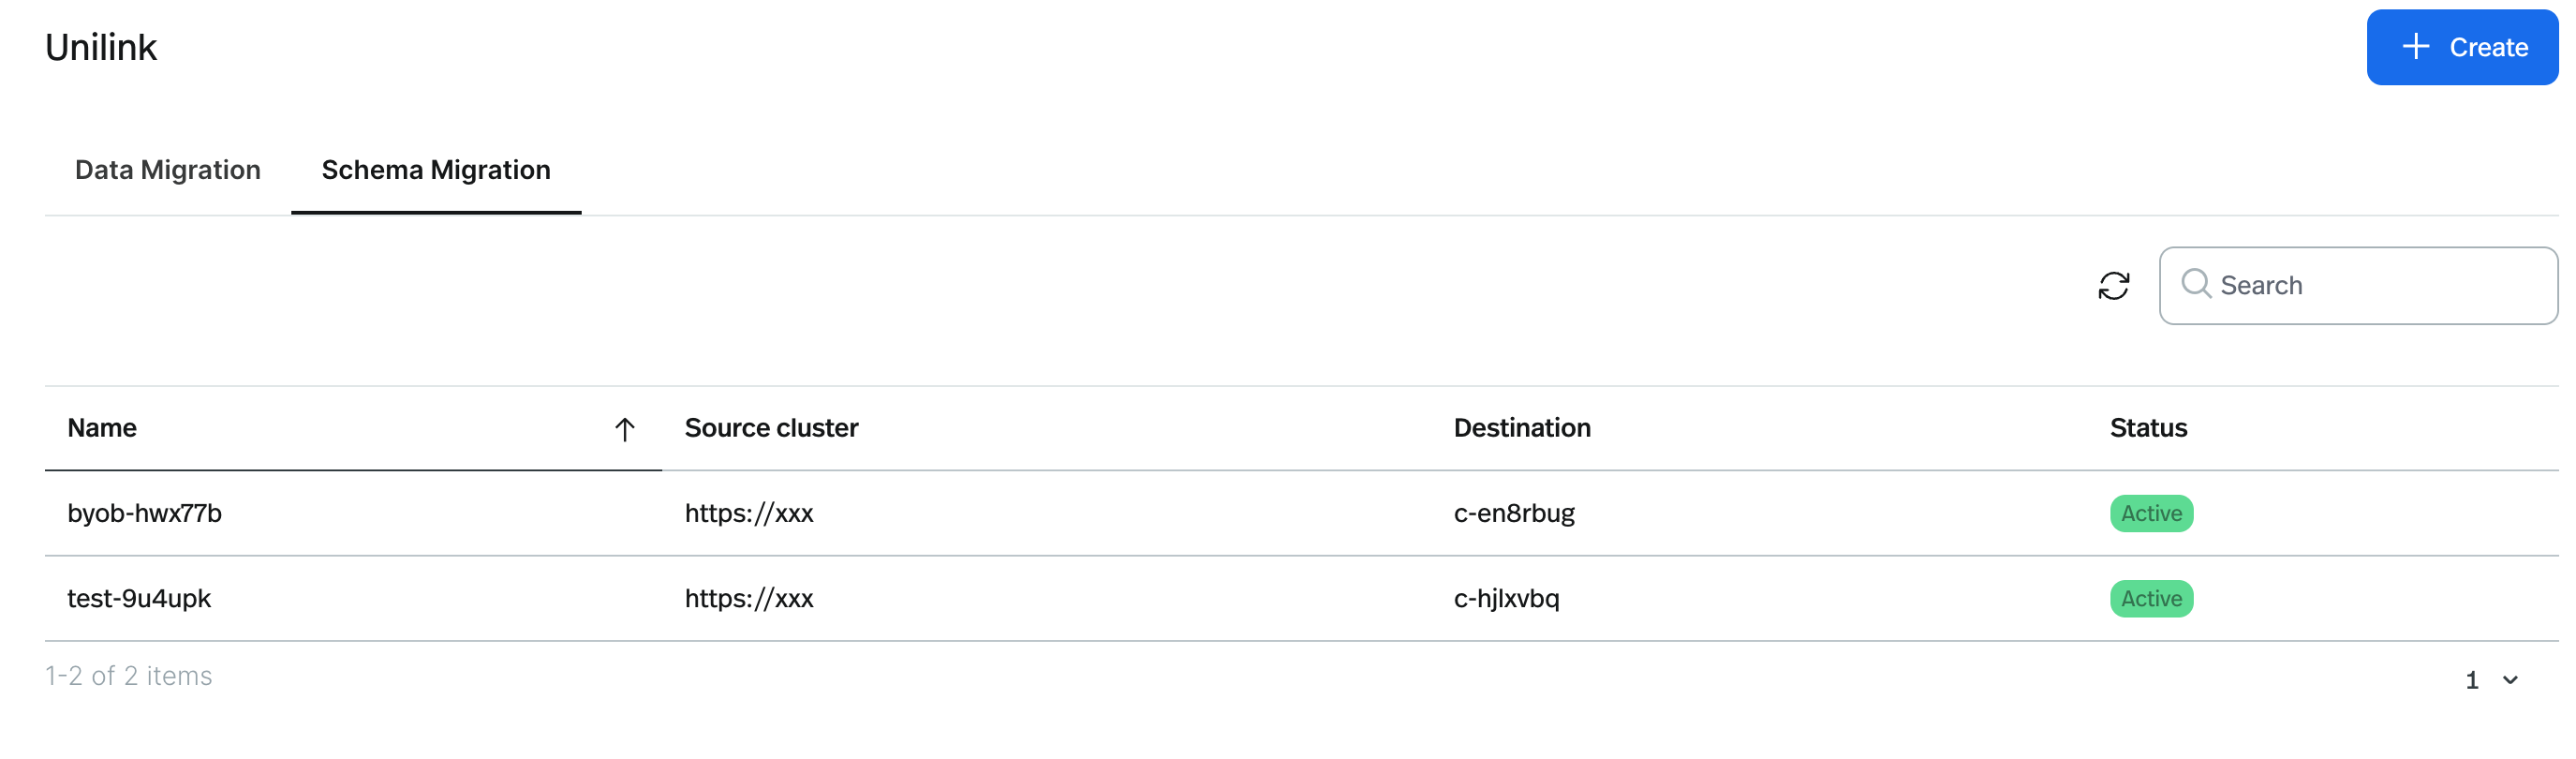
Task: Open the page number dropdown showing 1
Action: tap(2472, 680)
